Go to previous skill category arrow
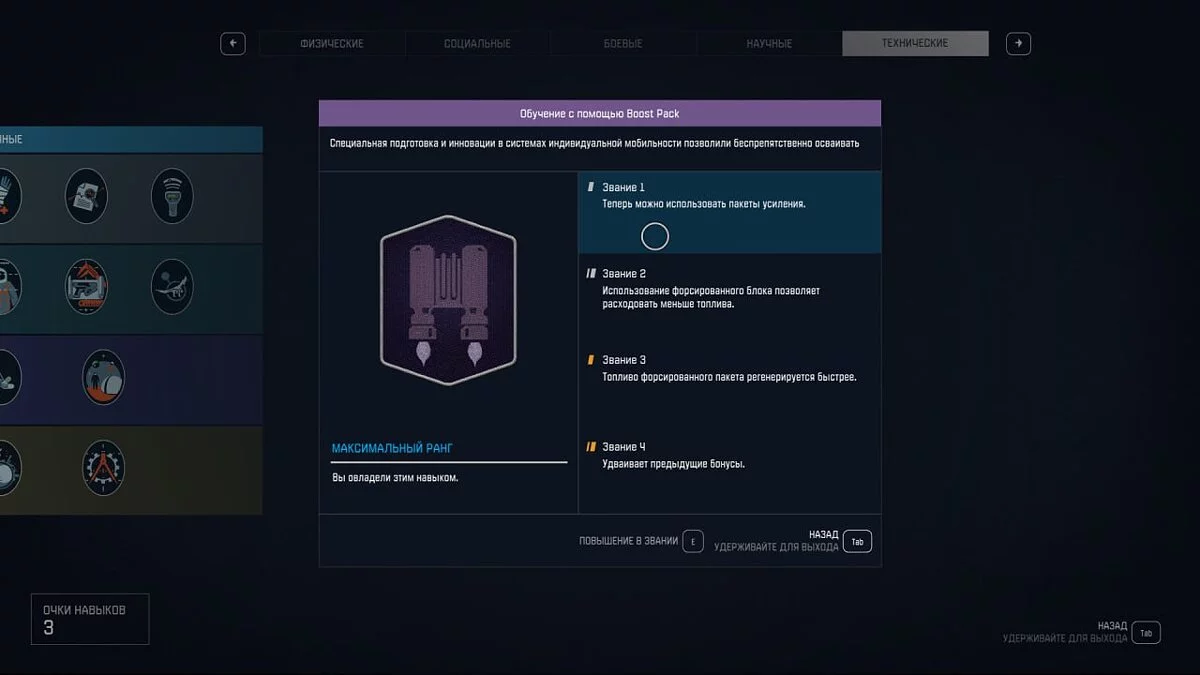 coord(233,43)
